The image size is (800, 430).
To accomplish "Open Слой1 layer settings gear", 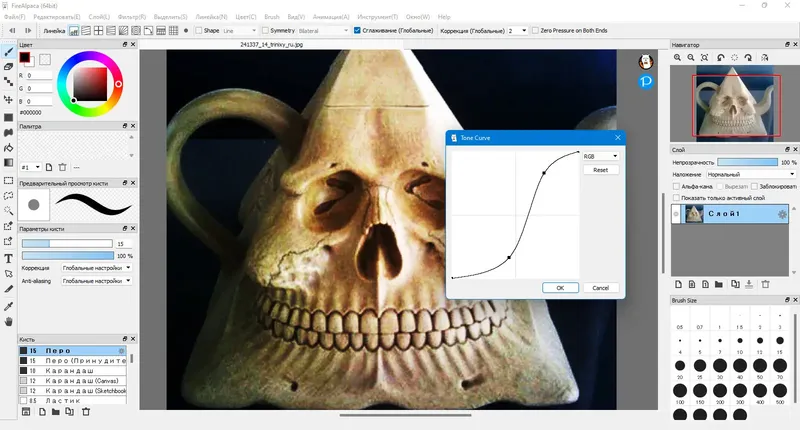I will pos(782,214).
